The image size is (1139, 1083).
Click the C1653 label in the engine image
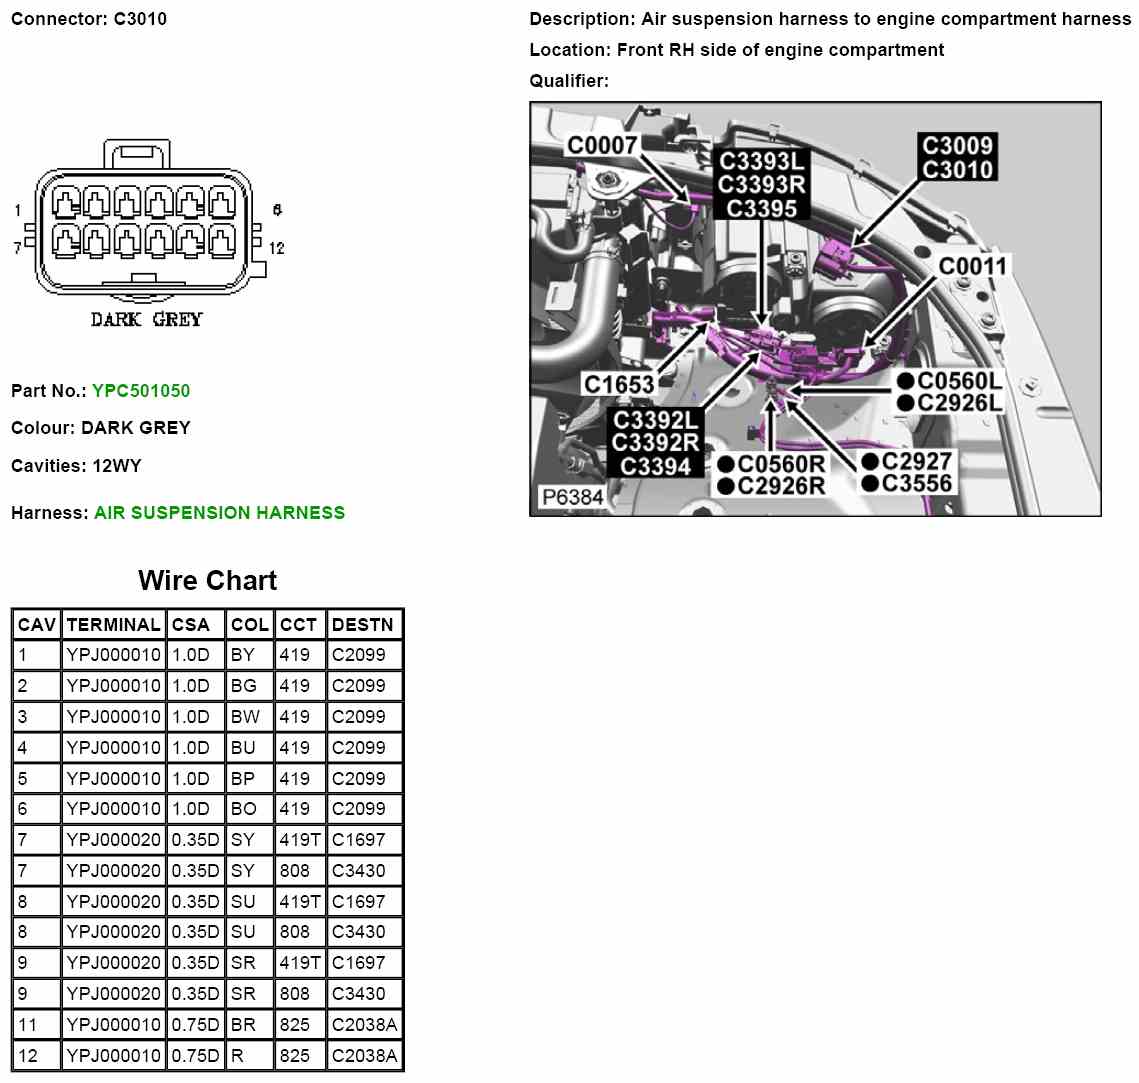pyautogui.click(x=619, y=385)
